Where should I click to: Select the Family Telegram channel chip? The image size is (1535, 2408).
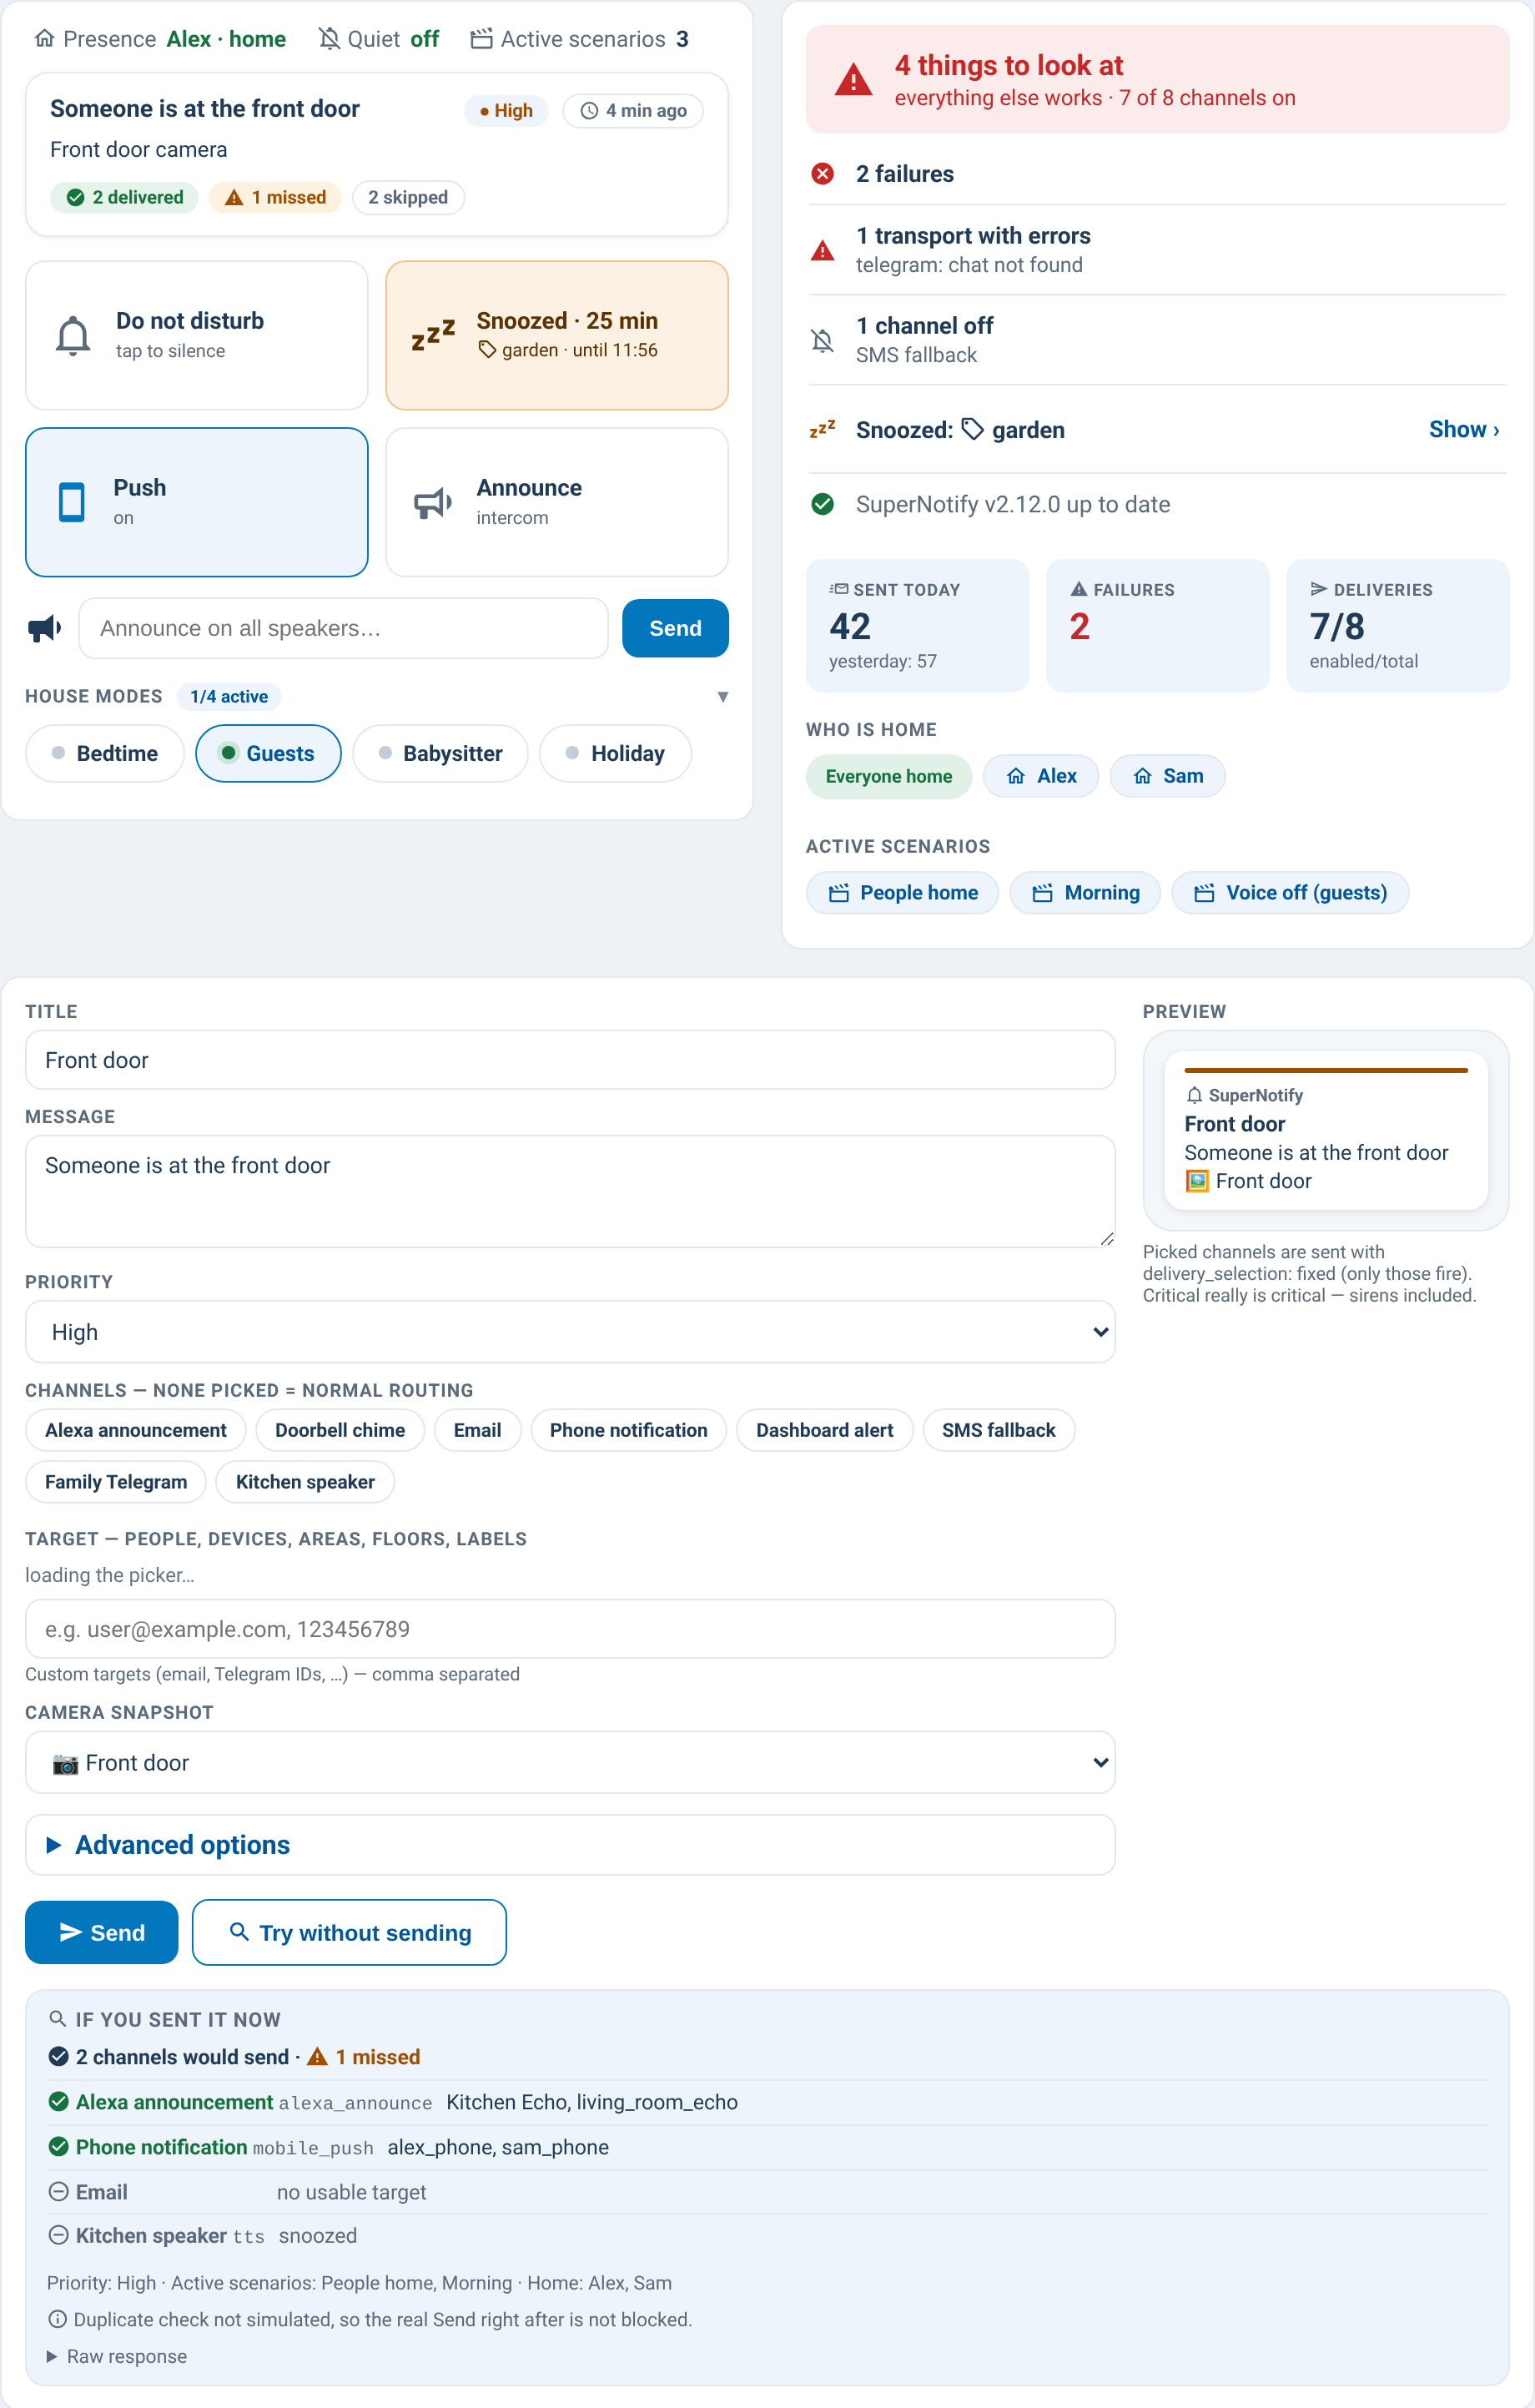tap(116, 1482)
